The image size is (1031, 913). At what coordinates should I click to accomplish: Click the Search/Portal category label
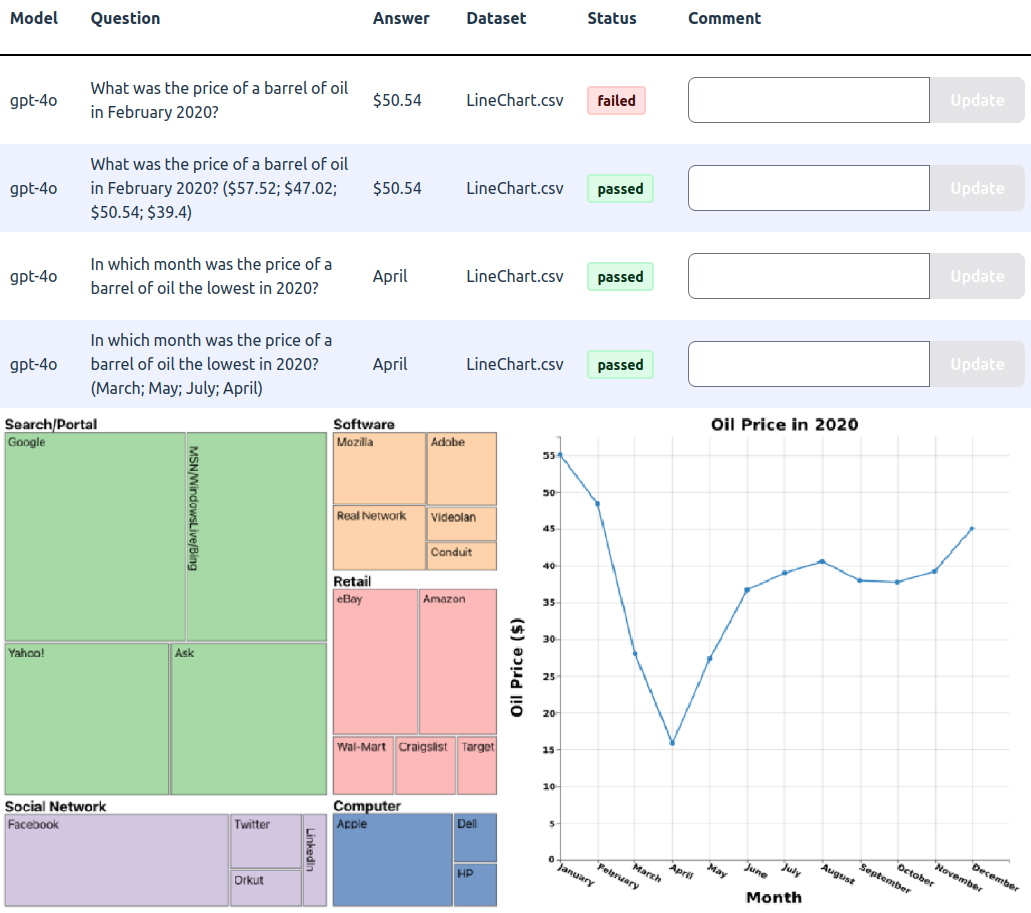(51, 424)
